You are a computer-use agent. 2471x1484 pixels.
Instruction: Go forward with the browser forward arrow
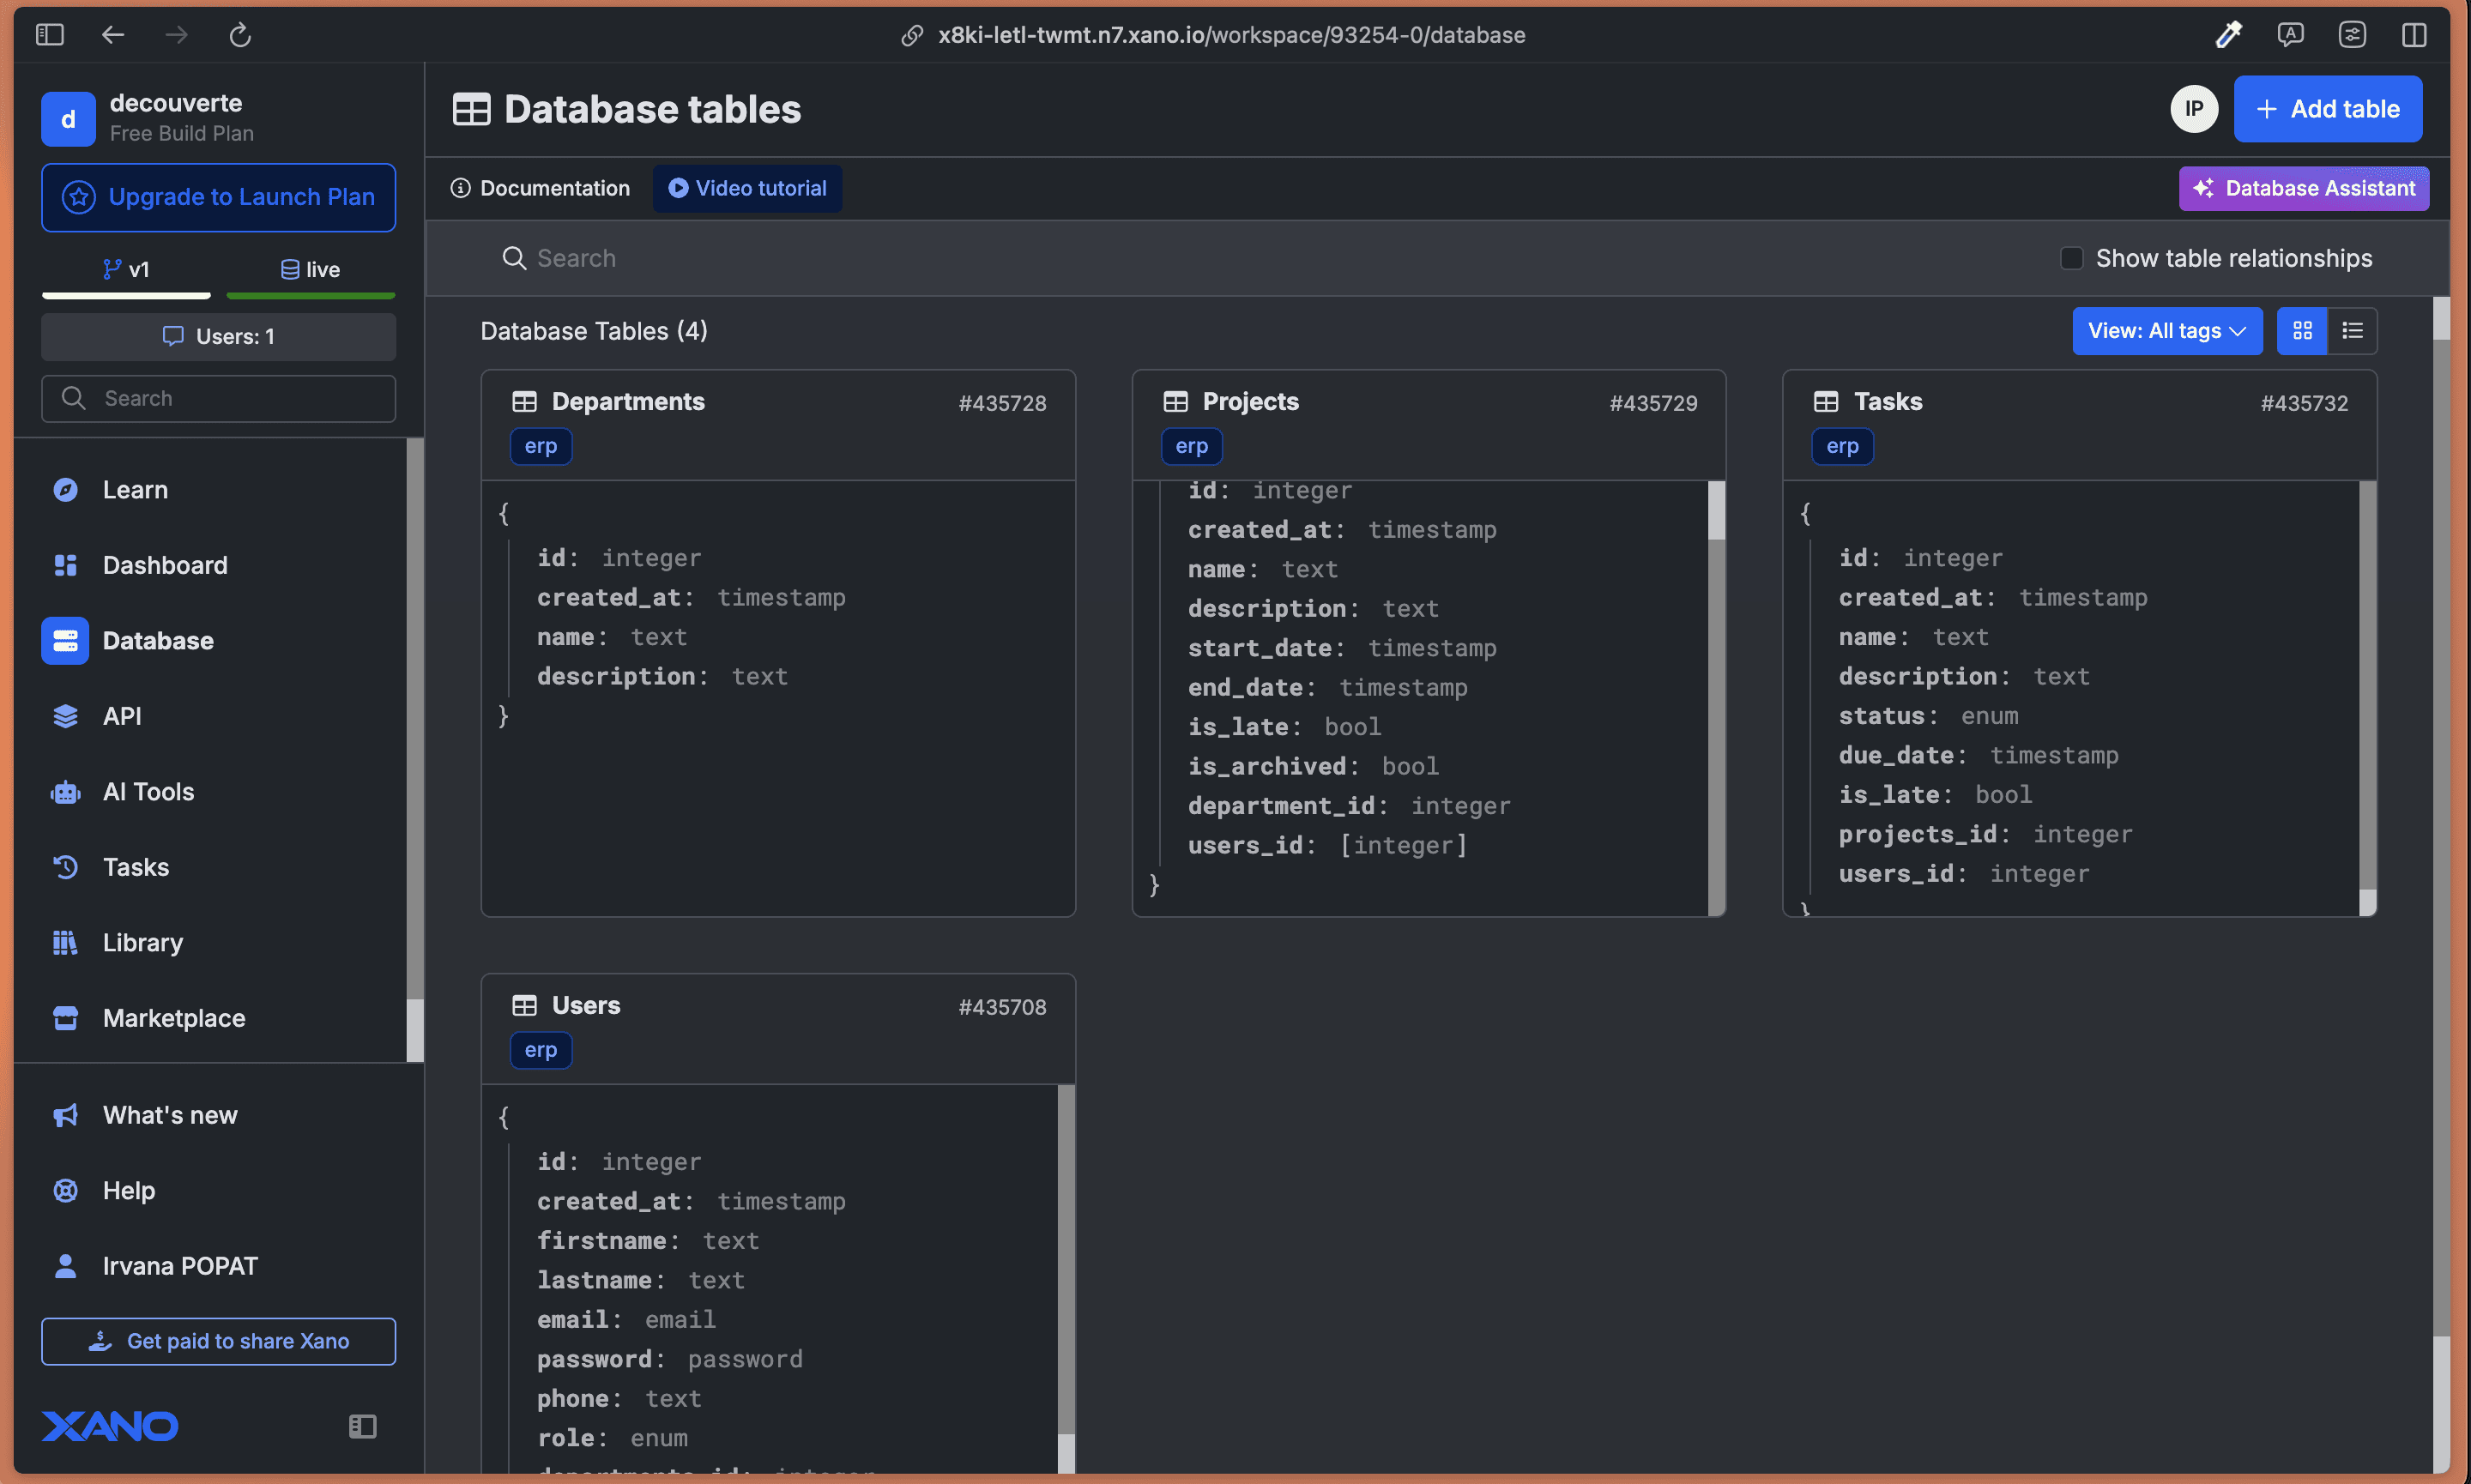[177, 35]
